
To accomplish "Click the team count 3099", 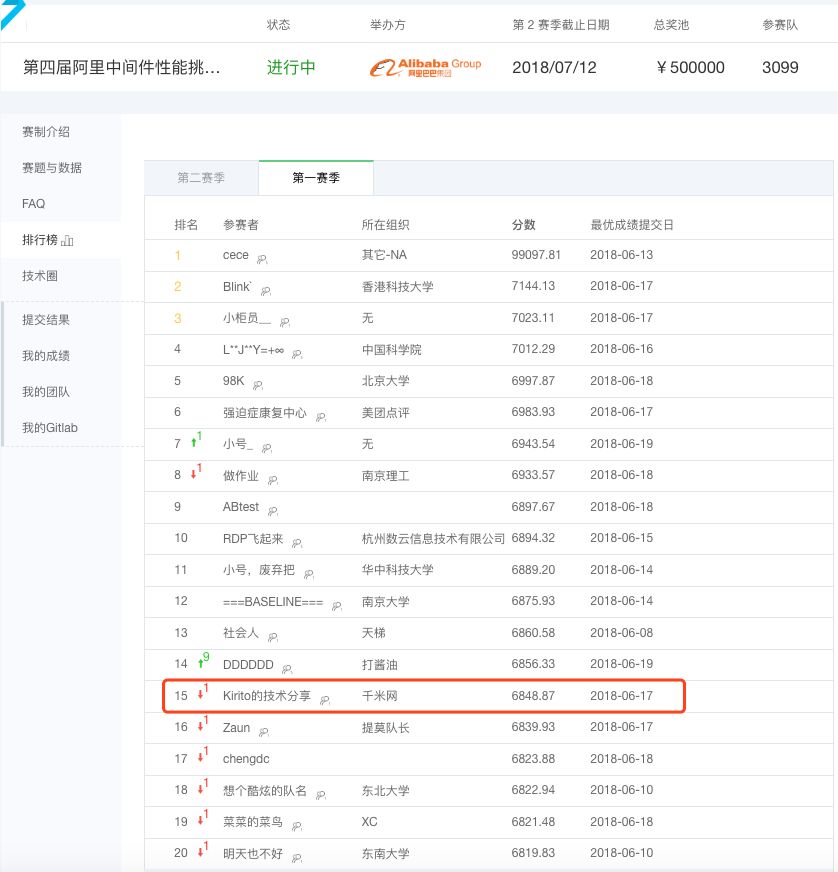I will click(x=780, y=67).
